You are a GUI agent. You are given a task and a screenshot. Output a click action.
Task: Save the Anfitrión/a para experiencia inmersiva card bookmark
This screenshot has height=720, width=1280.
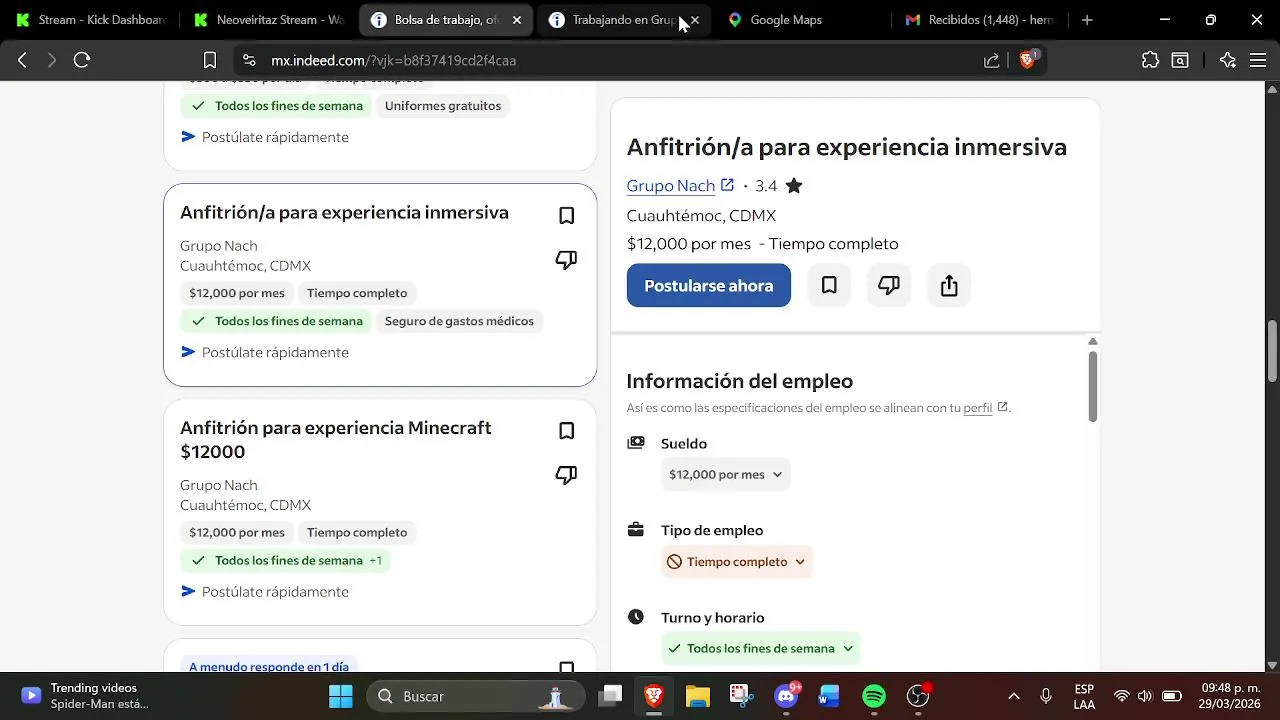[566, 215]
